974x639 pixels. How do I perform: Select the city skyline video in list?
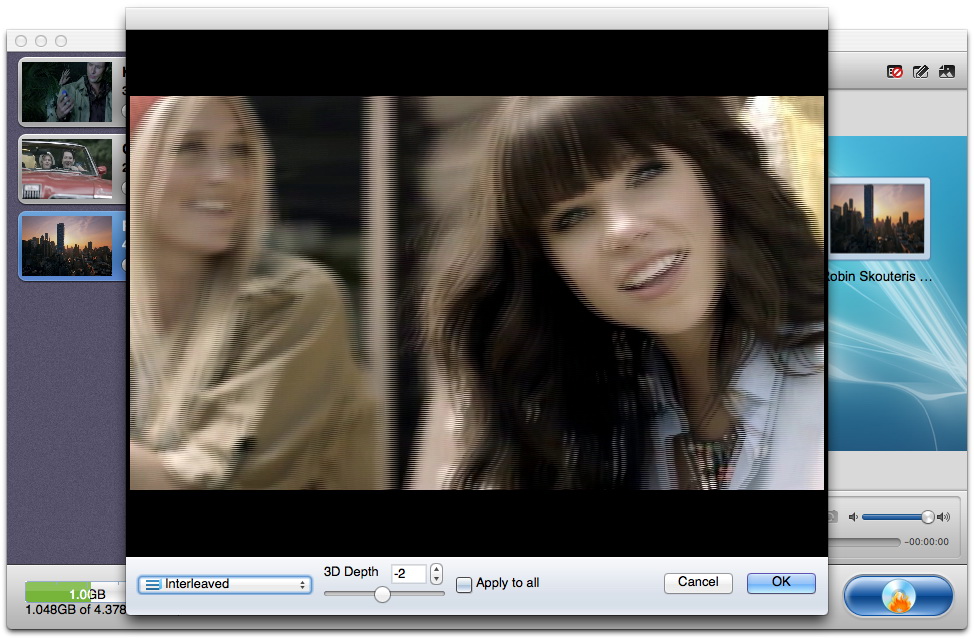pos(67,245)
